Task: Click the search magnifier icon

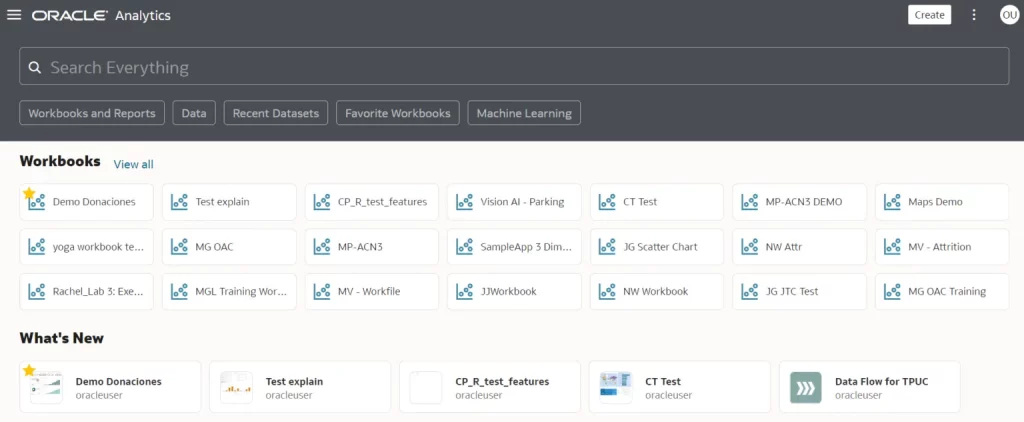Action: coord(35,68)
